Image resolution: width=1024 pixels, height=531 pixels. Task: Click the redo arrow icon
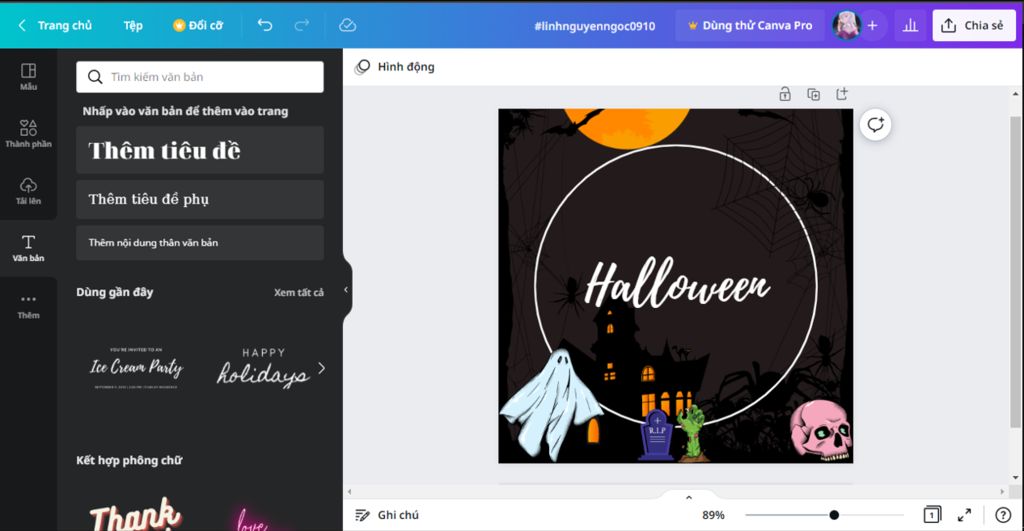coord(301,25)
